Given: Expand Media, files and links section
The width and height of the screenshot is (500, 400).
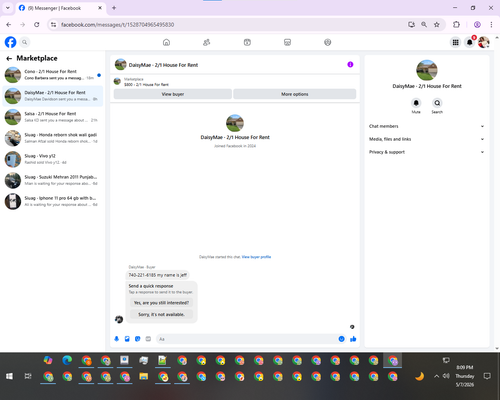Looking at the screenshot, I should [426, 139].
